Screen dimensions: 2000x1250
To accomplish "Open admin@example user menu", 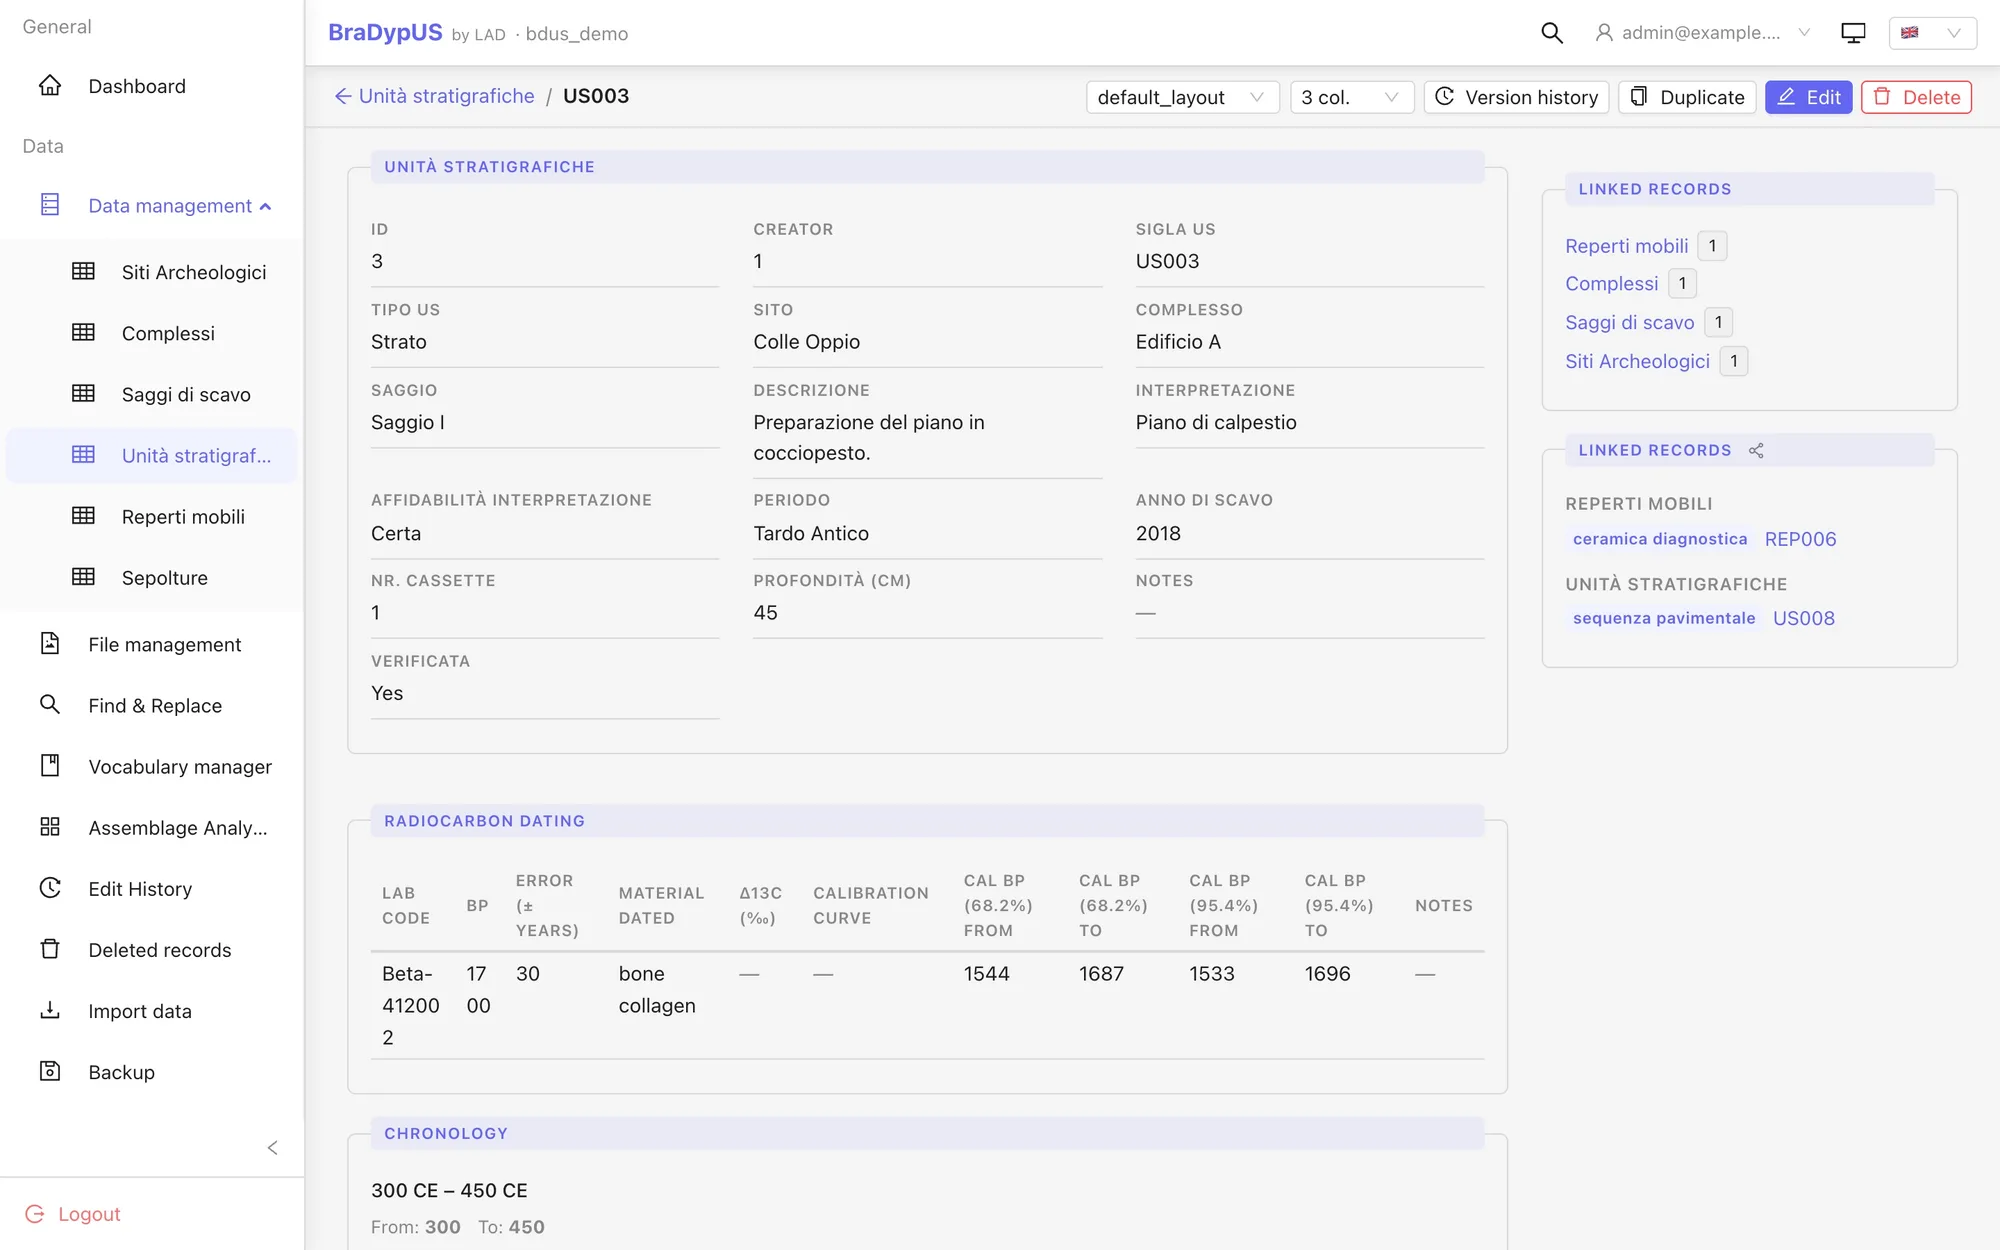I will (1702, 33).
